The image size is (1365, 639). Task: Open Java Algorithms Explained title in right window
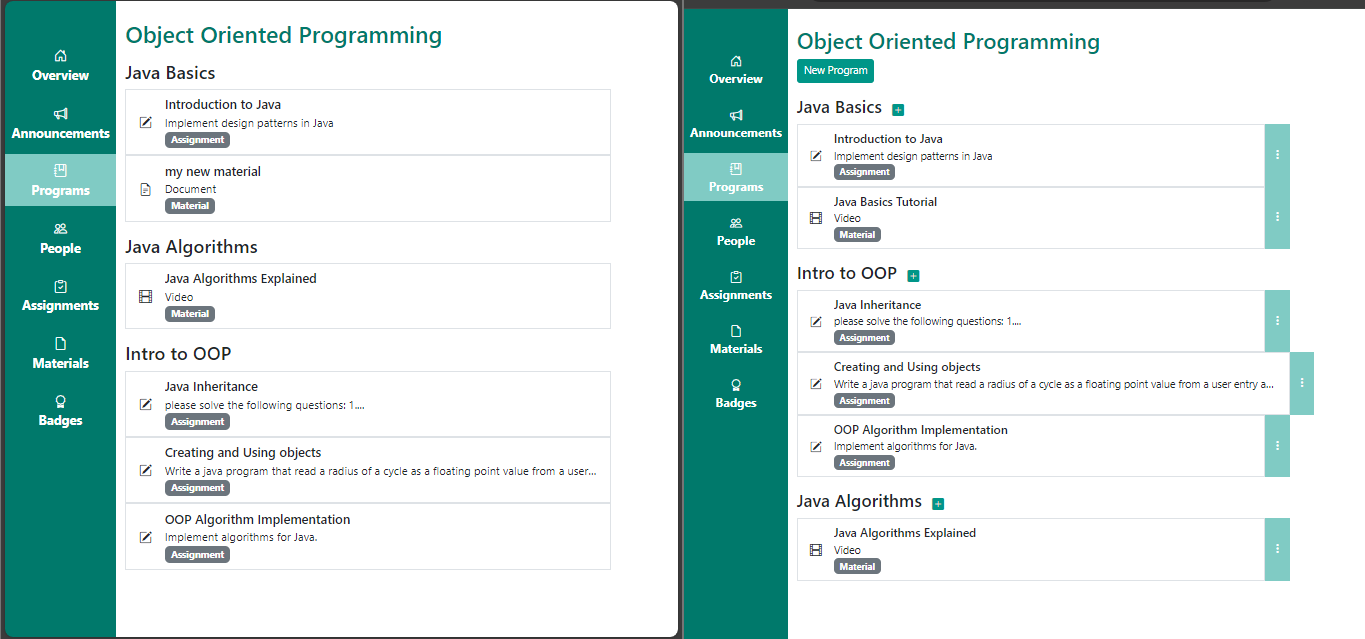pos(905,533)
